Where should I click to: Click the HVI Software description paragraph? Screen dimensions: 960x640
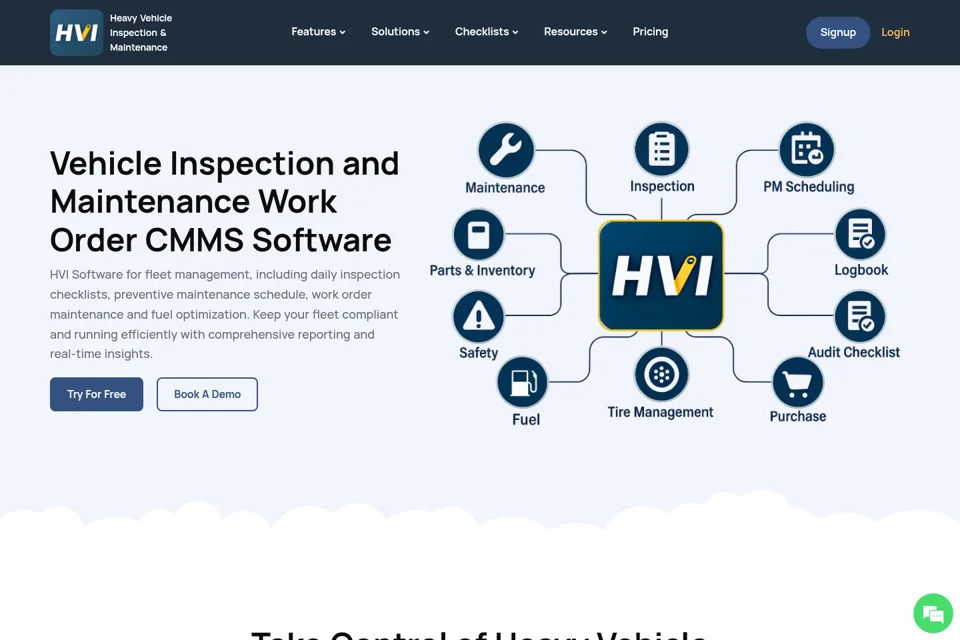(225, 314)
